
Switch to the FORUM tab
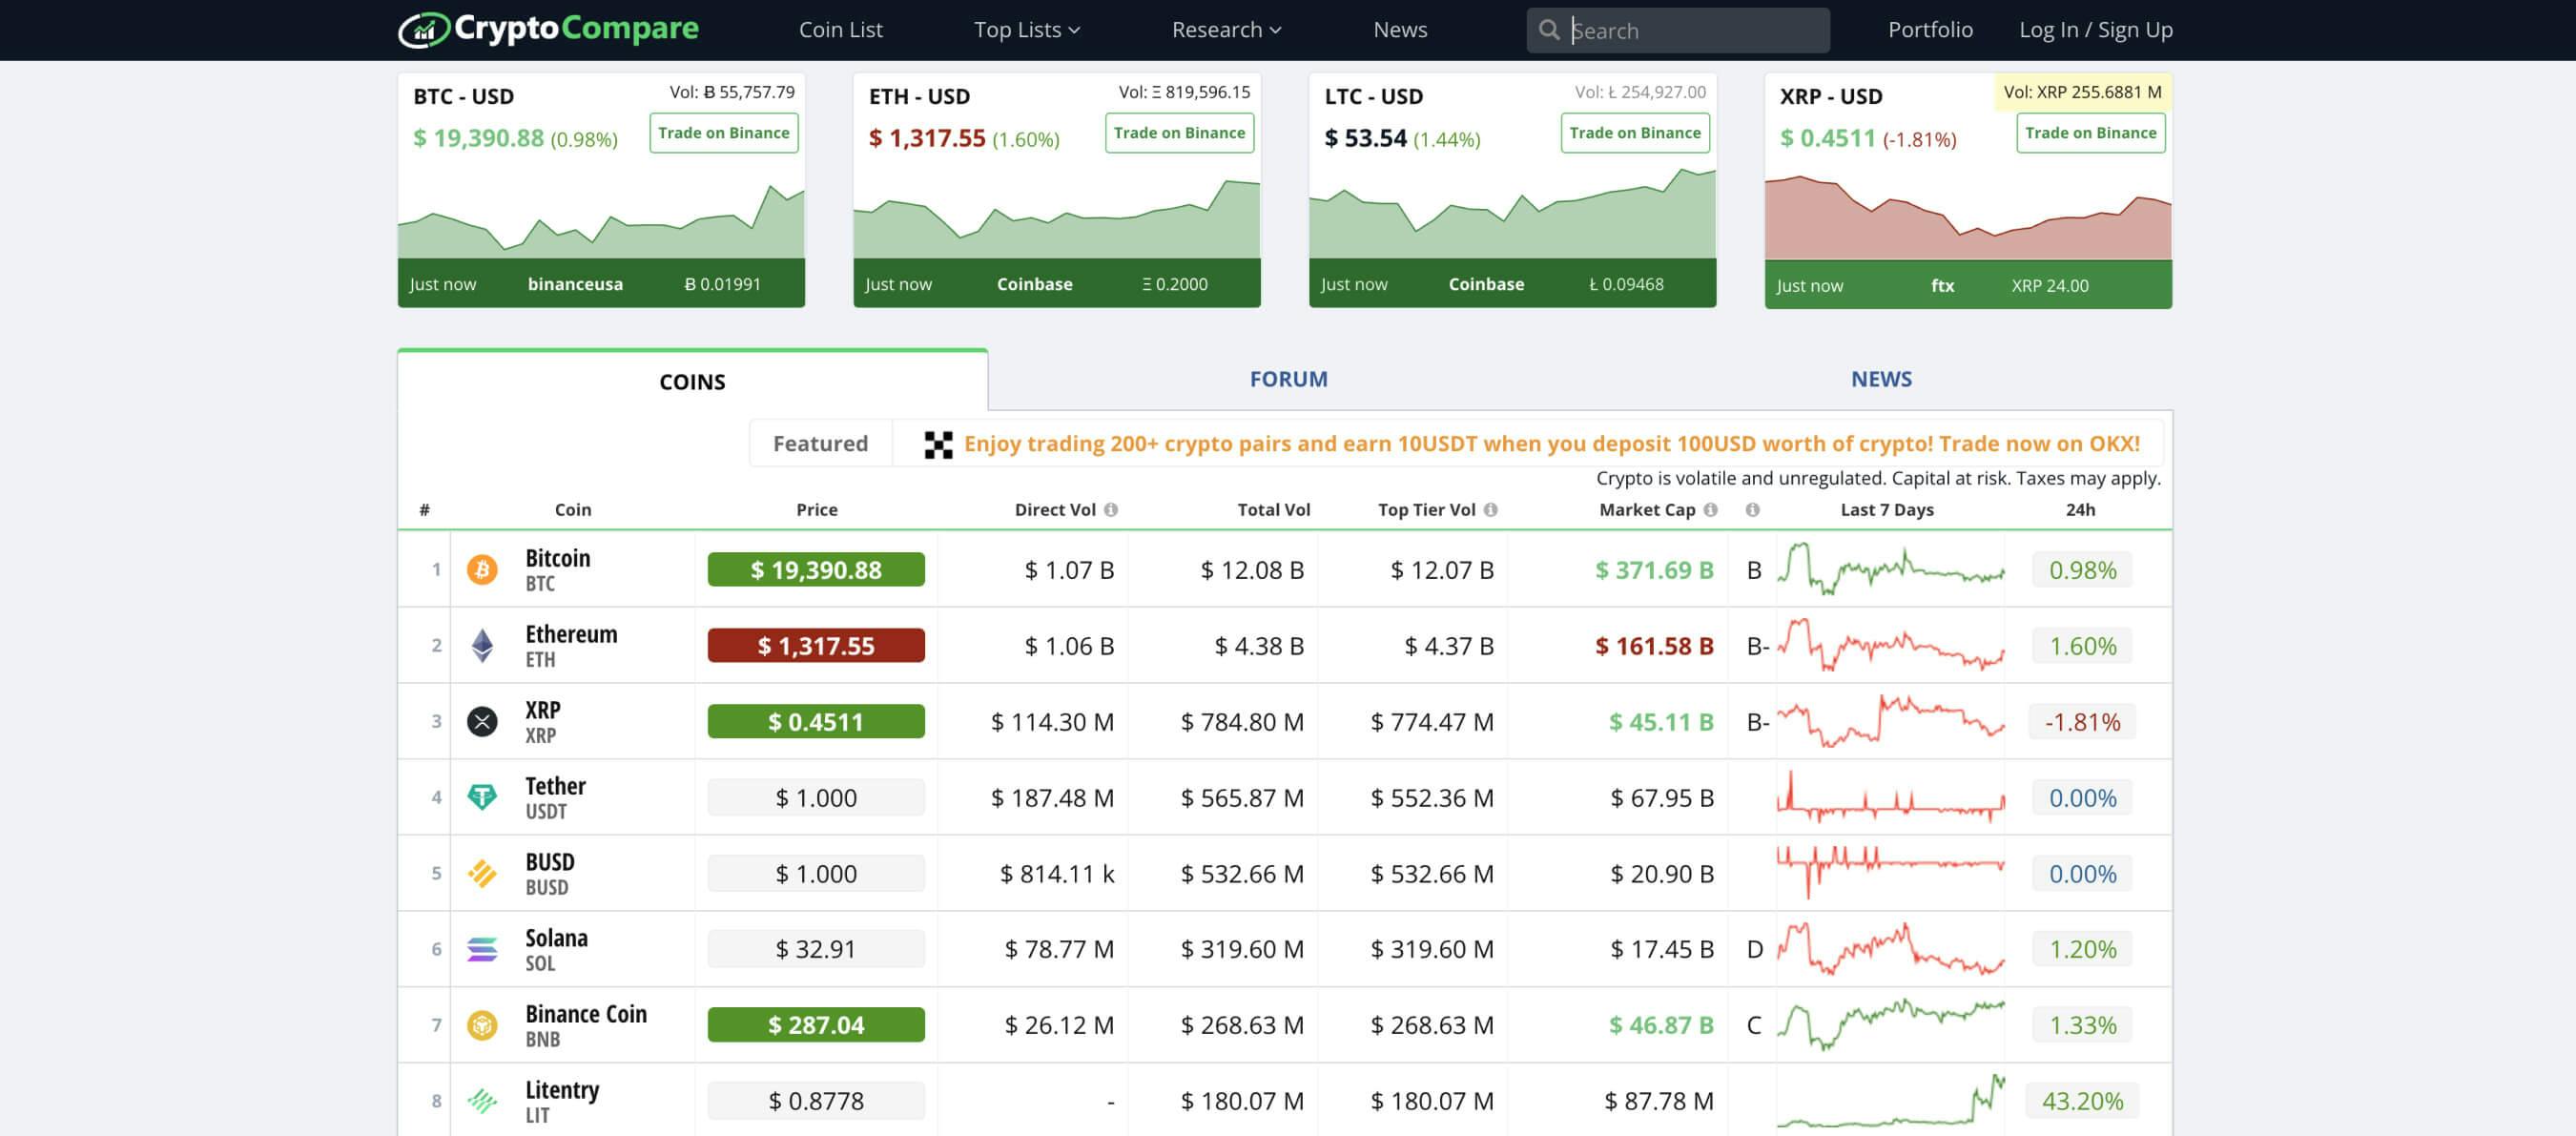coord(1288,379)
